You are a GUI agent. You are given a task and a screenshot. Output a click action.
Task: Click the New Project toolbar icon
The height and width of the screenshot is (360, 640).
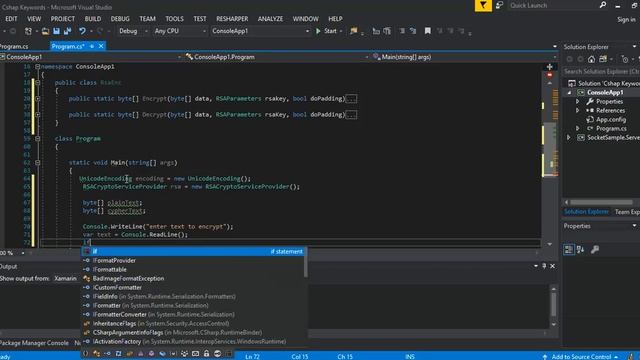click(x=28, y=31)
